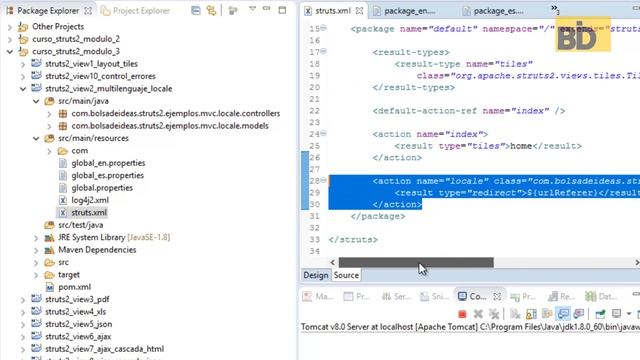The height and width of the screenshot is (360, 640).
Task: Open Servers tab in bottom panel
Action: [396, 296]
